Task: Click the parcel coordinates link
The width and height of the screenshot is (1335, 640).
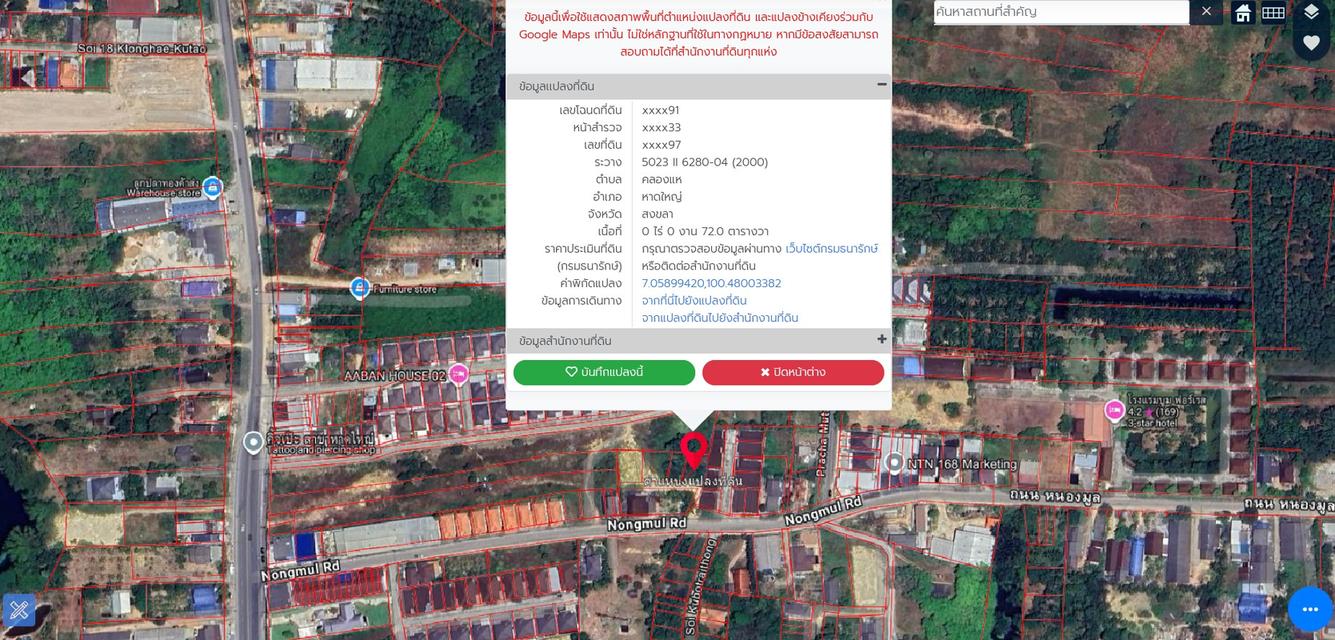Action: click(711, 283)
